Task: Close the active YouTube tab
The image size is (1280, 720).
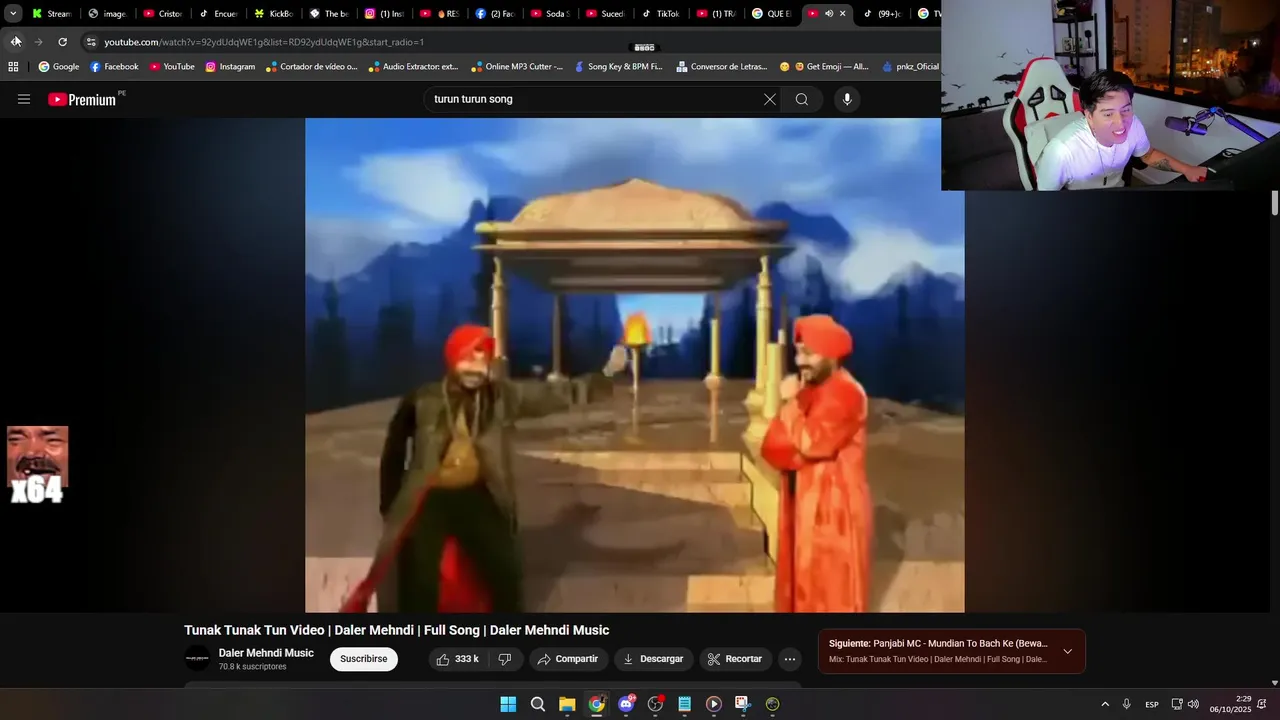Action: point(842,14)
